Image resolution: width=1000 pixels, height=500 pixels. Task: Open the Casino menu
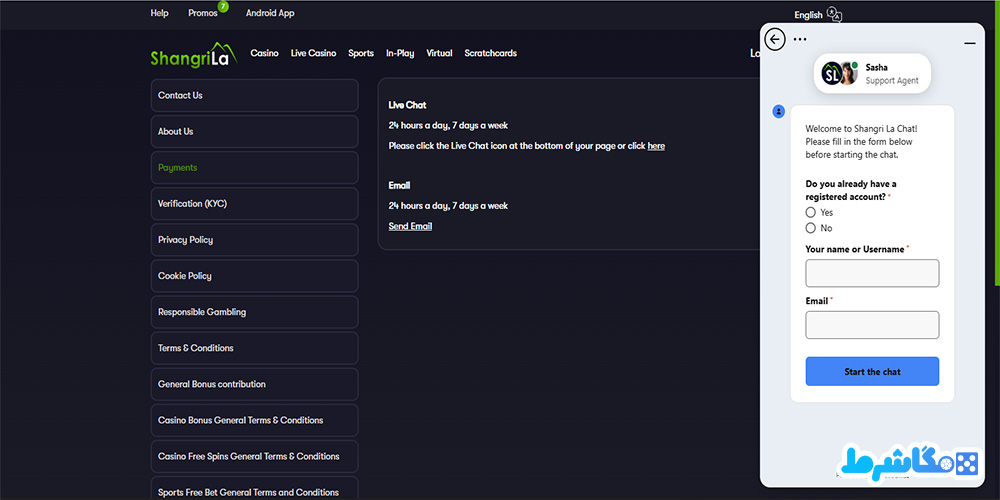point(264,53)
